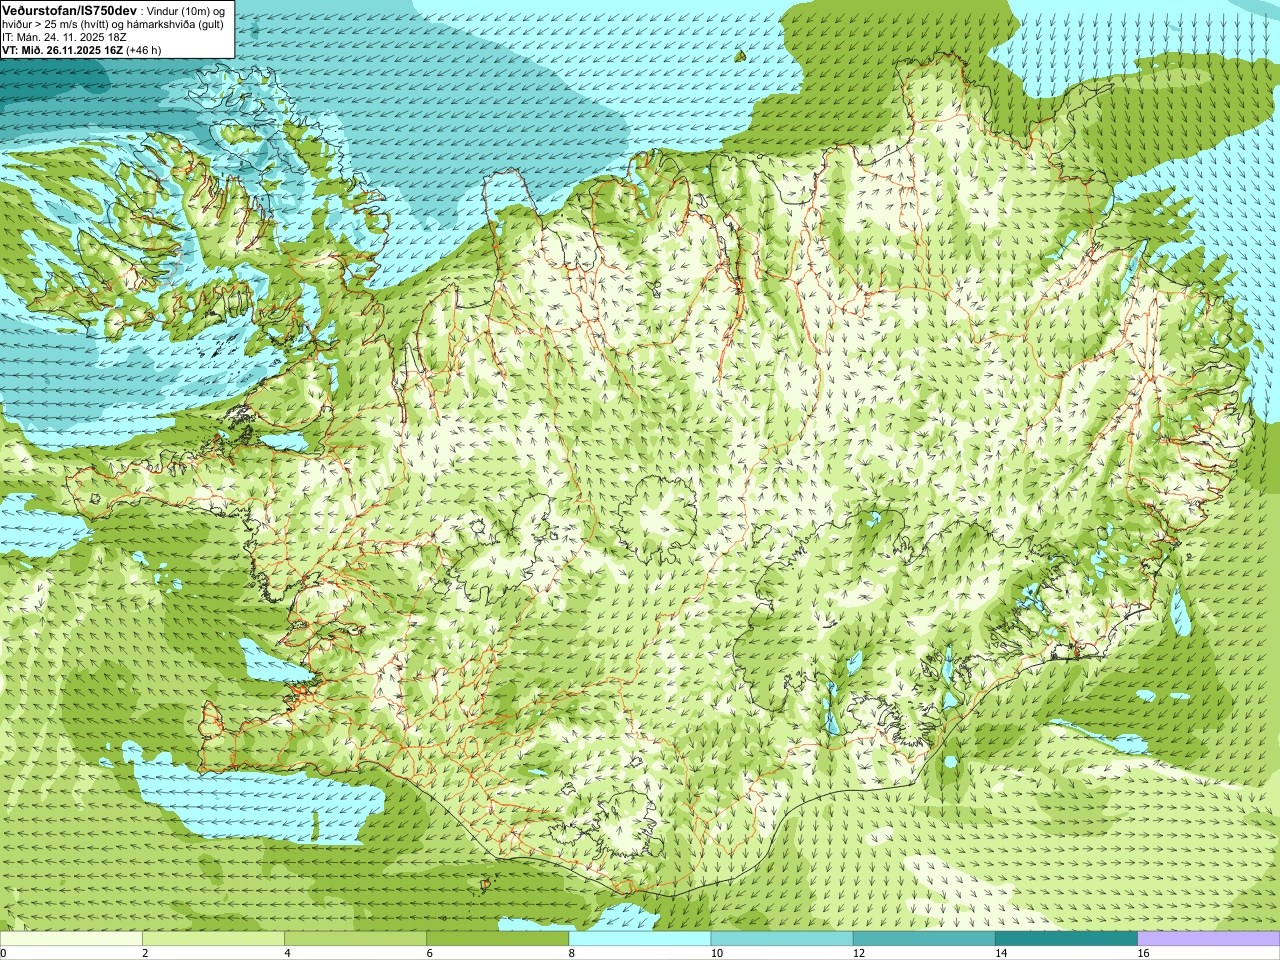
Task: Click the dark teal 14–16 m/s legend swatch
Action: pyautogui.click(x=1067, y=939)
